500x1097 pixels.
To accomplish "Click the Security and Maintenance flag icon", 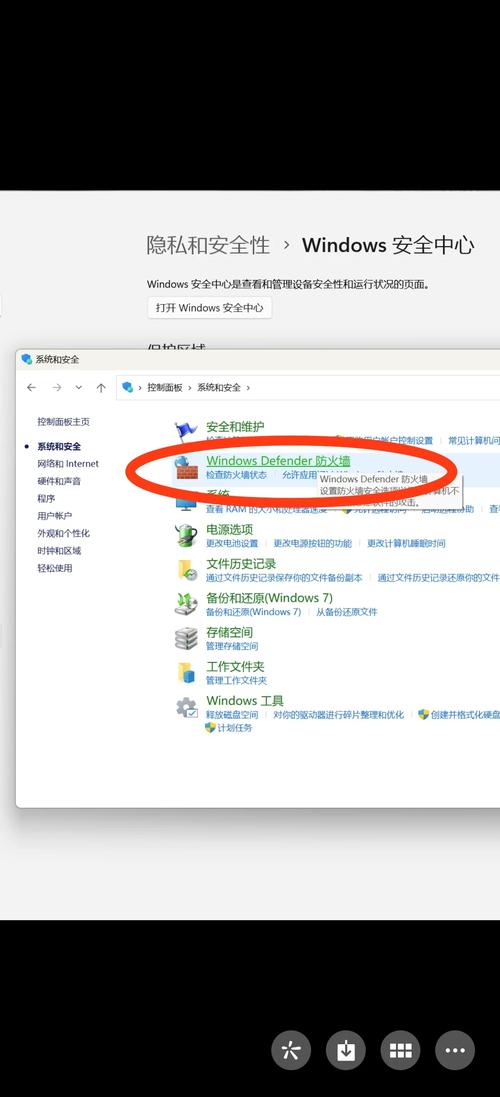I will tap(185, 432).
